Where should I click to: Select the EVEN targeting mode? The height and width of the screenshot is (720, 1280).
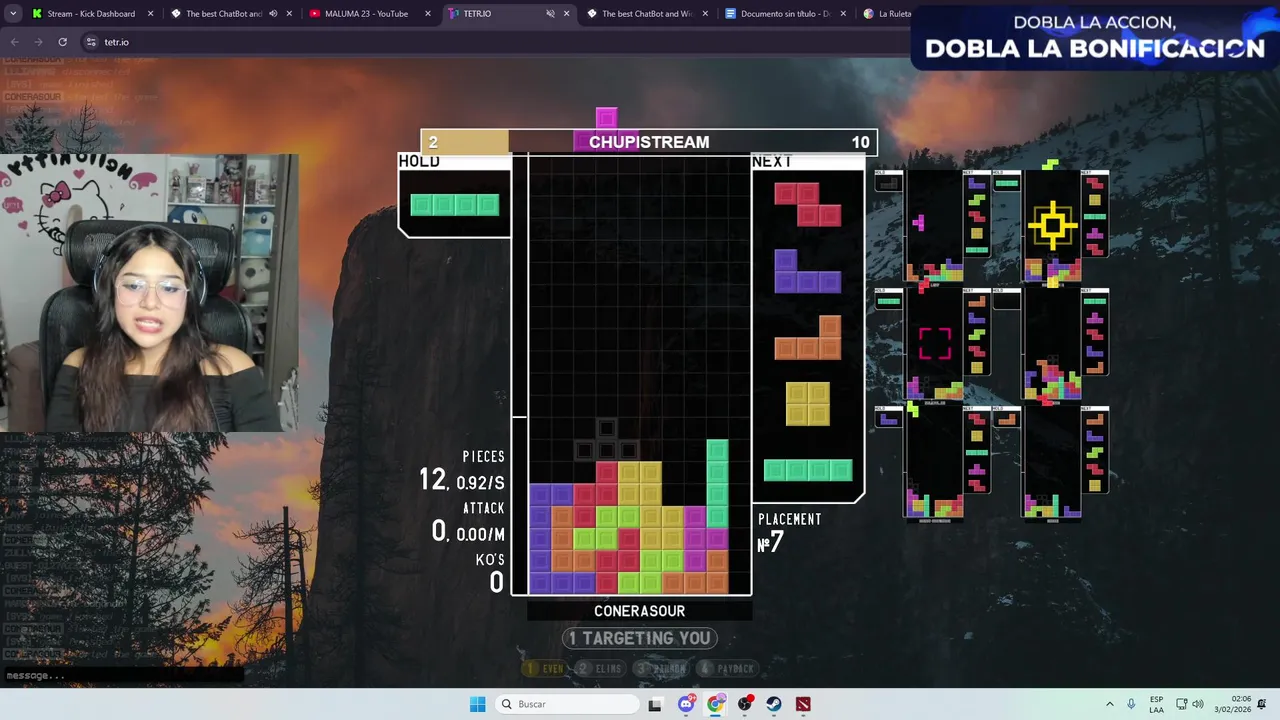tap(545, 668)
